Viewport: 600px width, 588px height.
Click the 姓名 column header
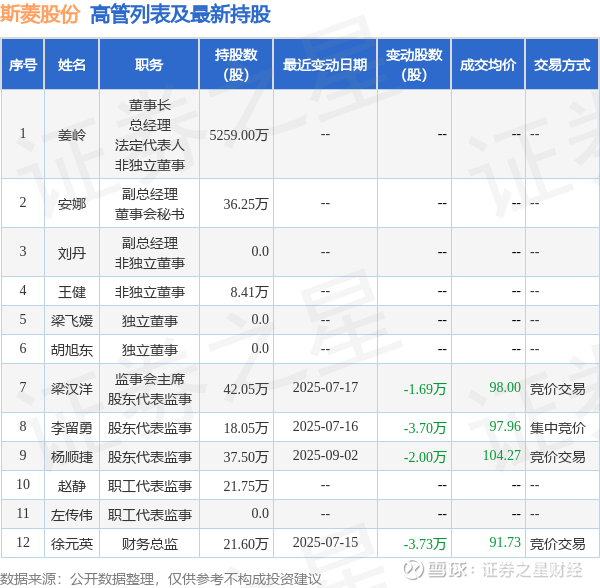(x=72, y=65)
